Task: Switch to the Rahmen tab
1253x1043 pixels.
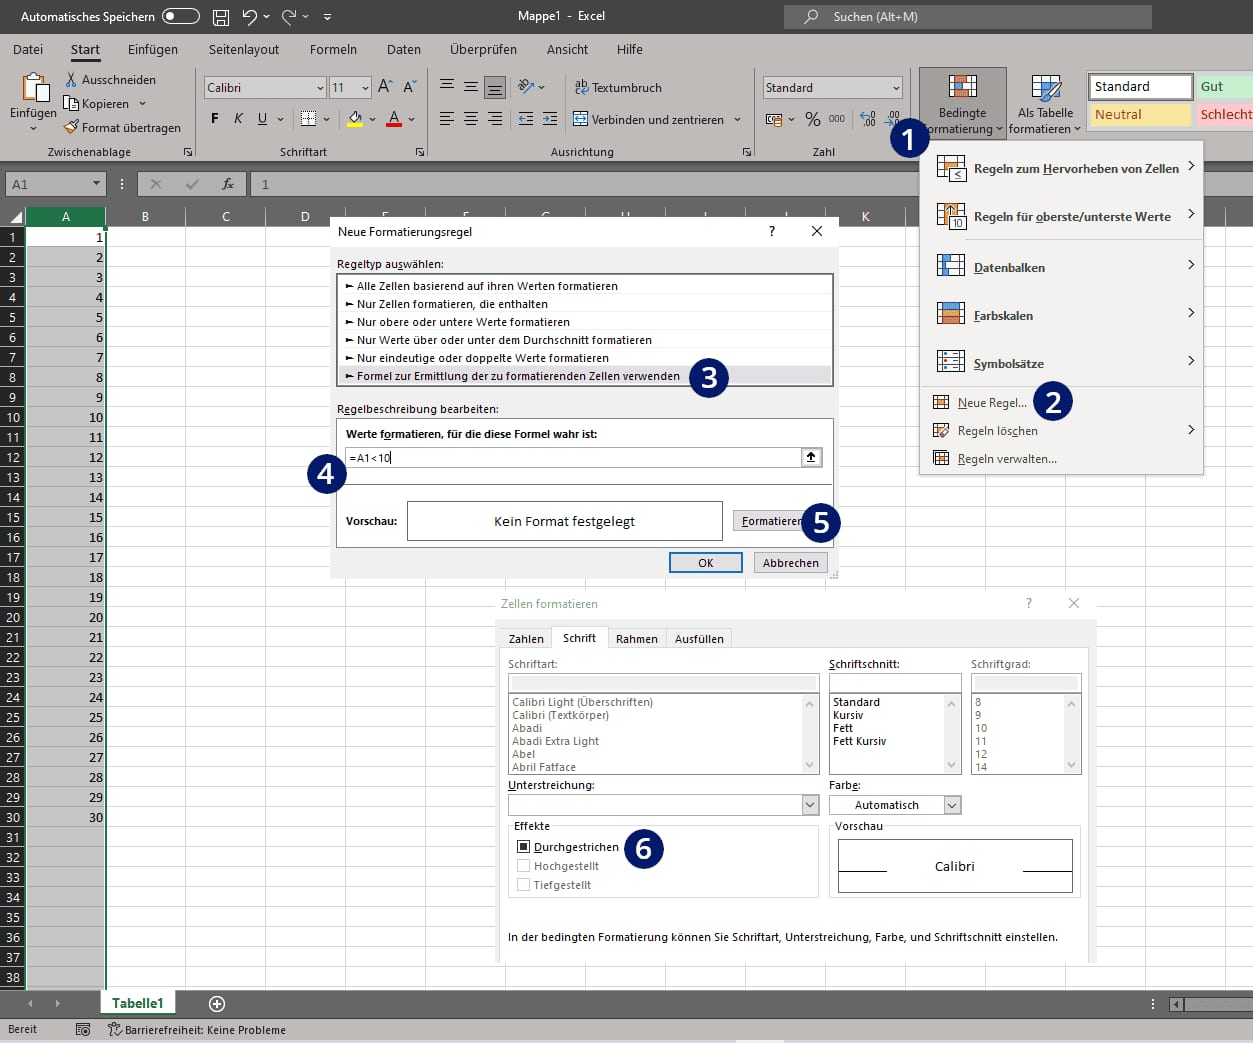Action: pos(637,638)
